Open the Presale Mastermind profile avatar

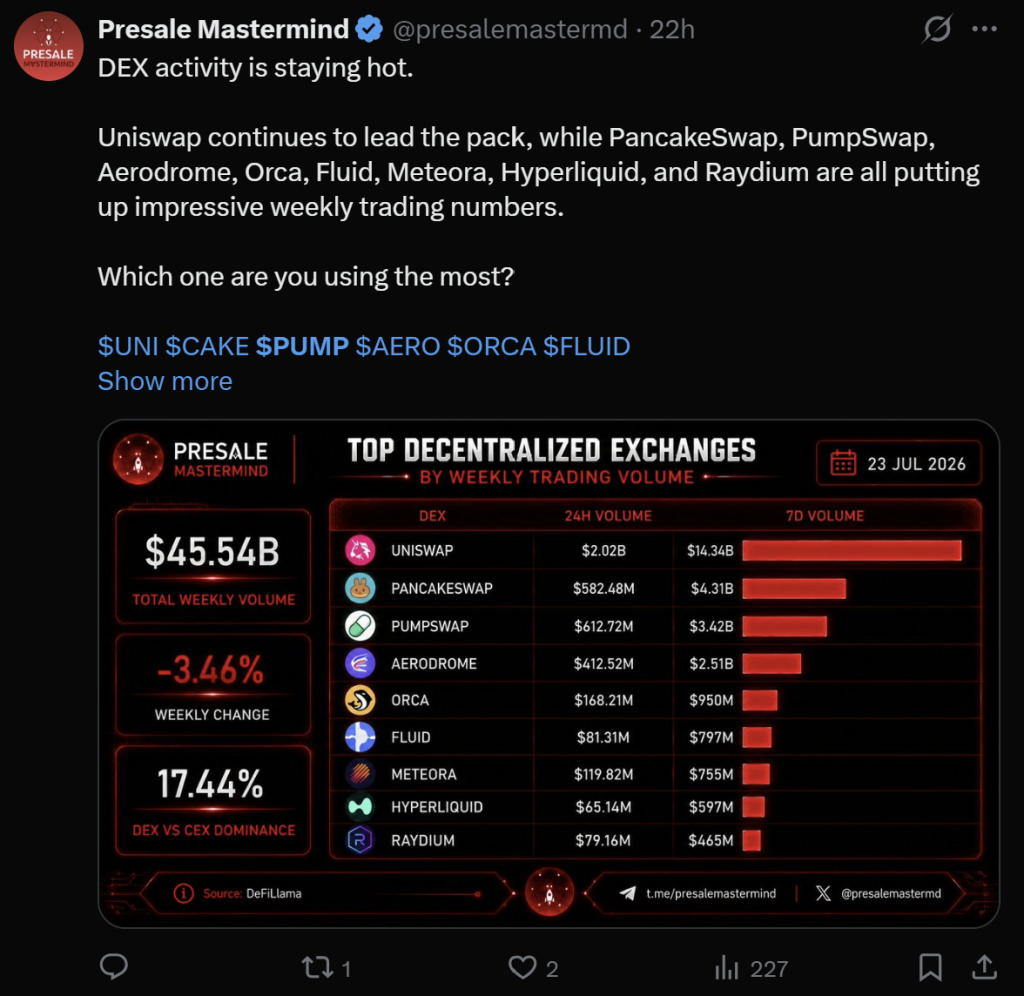click(48, 46)
